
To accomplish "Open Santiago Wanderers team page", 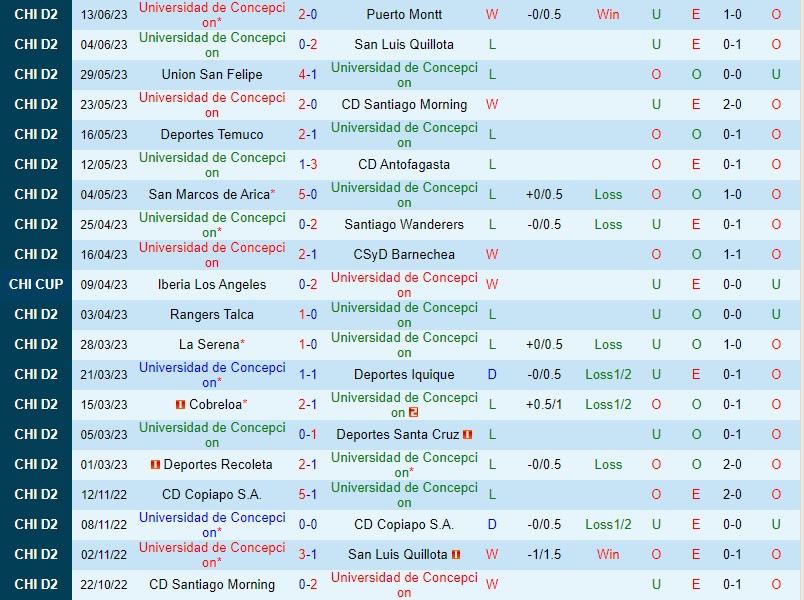I will [x=404, y=225].
